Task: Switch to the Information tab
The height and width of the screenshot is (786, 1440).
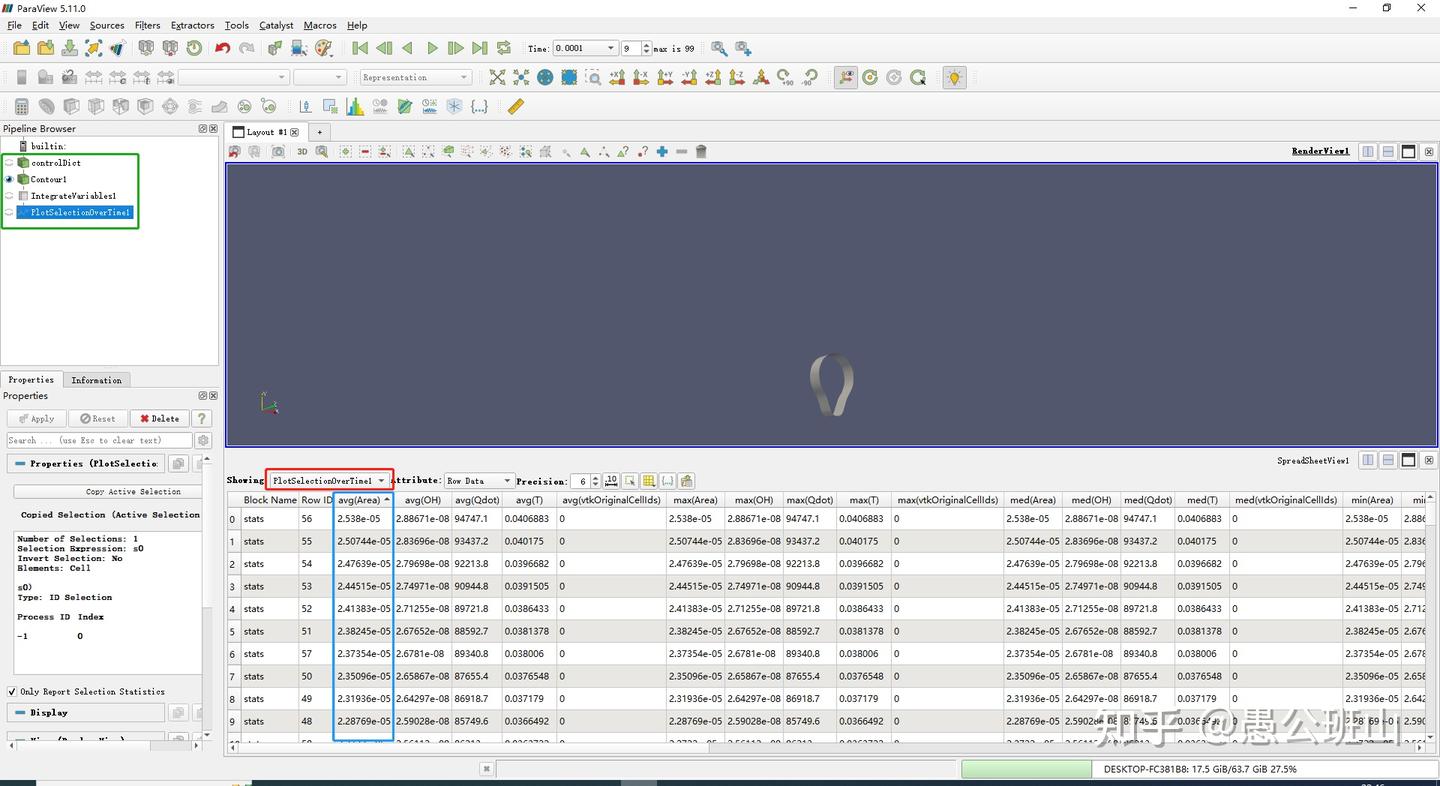Action: [96, 379]
